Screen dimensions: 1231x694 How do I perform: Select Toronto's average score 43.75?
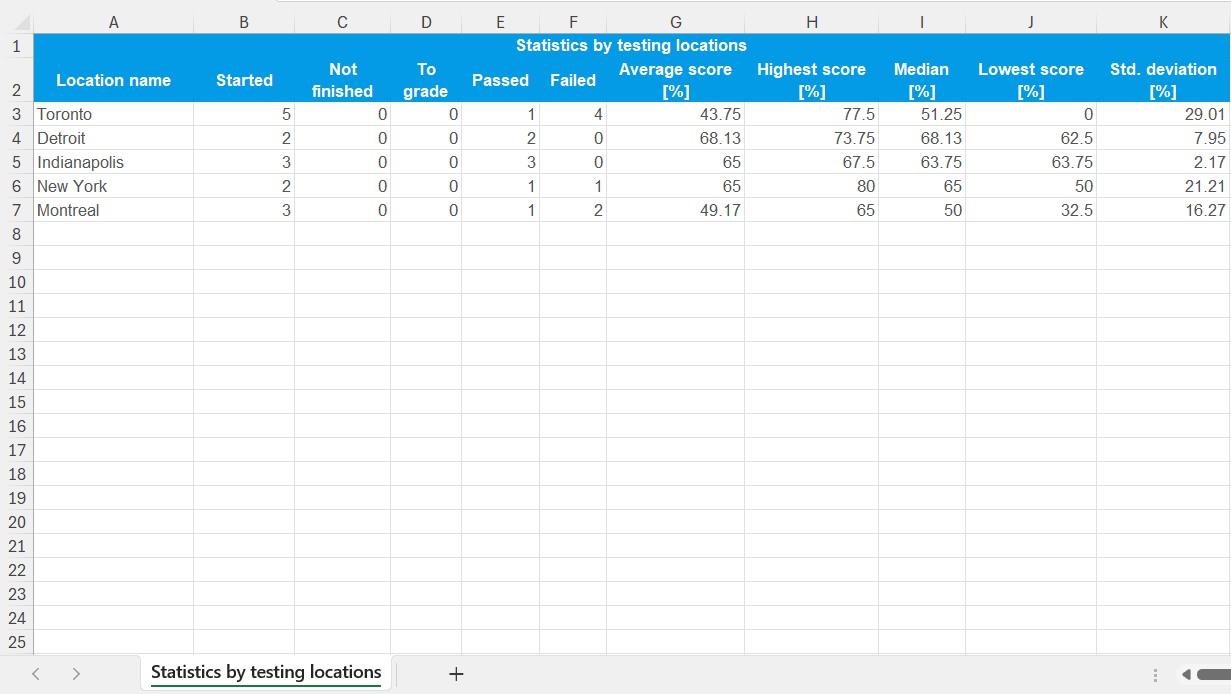675,114
